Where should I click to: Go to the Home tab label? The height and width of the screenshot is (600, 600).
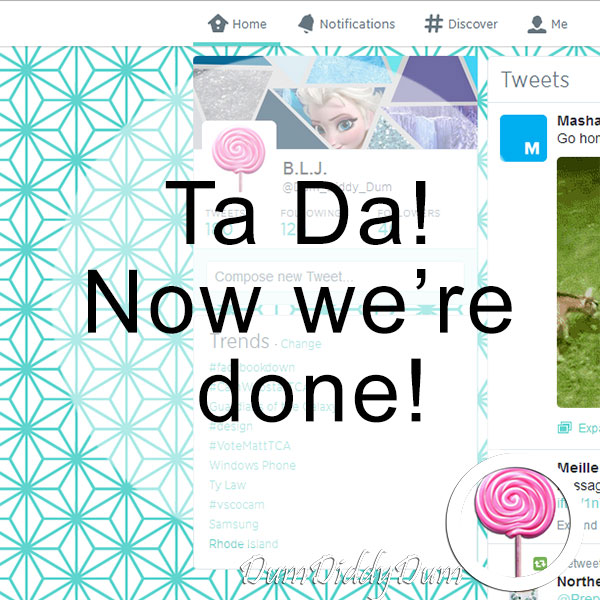[x=249, y=24]
